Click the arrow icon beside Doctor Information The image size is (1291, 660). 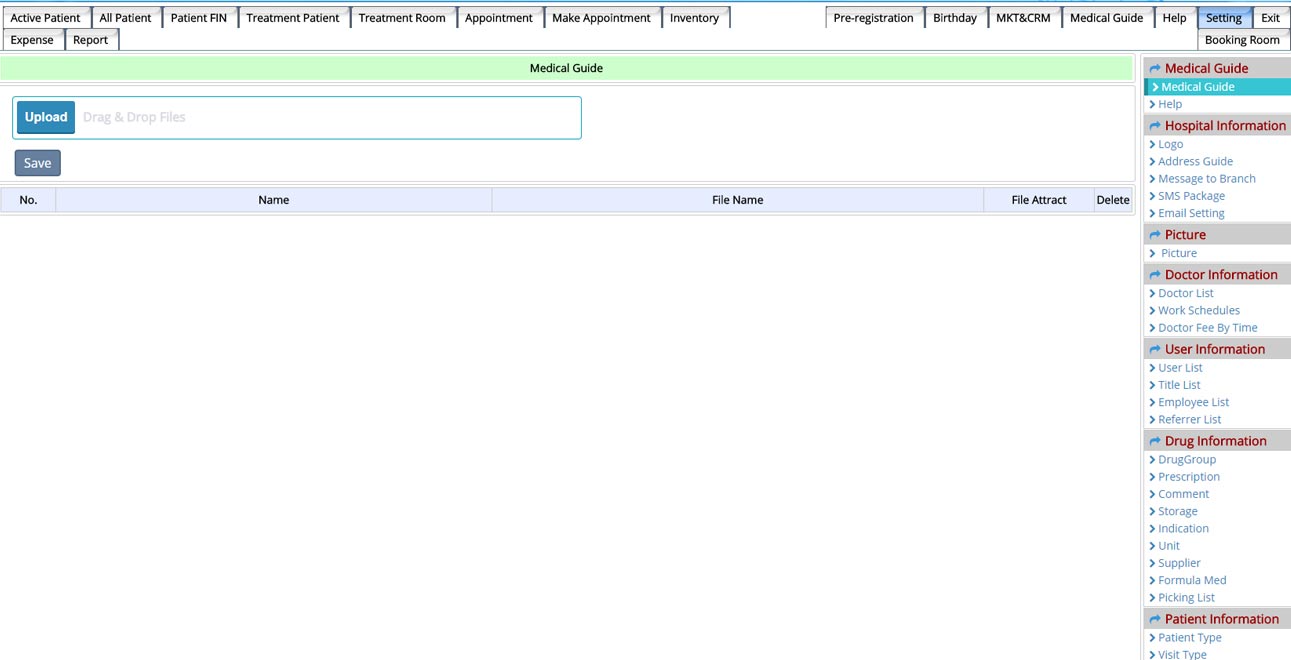[x=1155, y=275]
